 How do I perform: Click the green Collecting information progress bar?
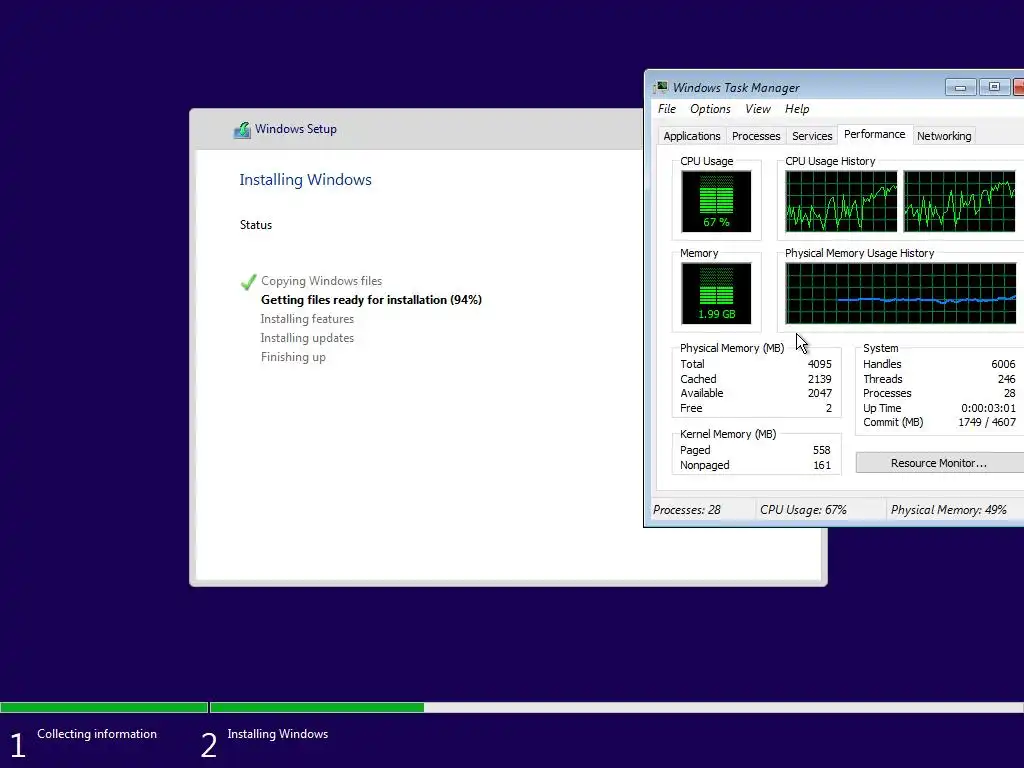(x=104, y=707)
